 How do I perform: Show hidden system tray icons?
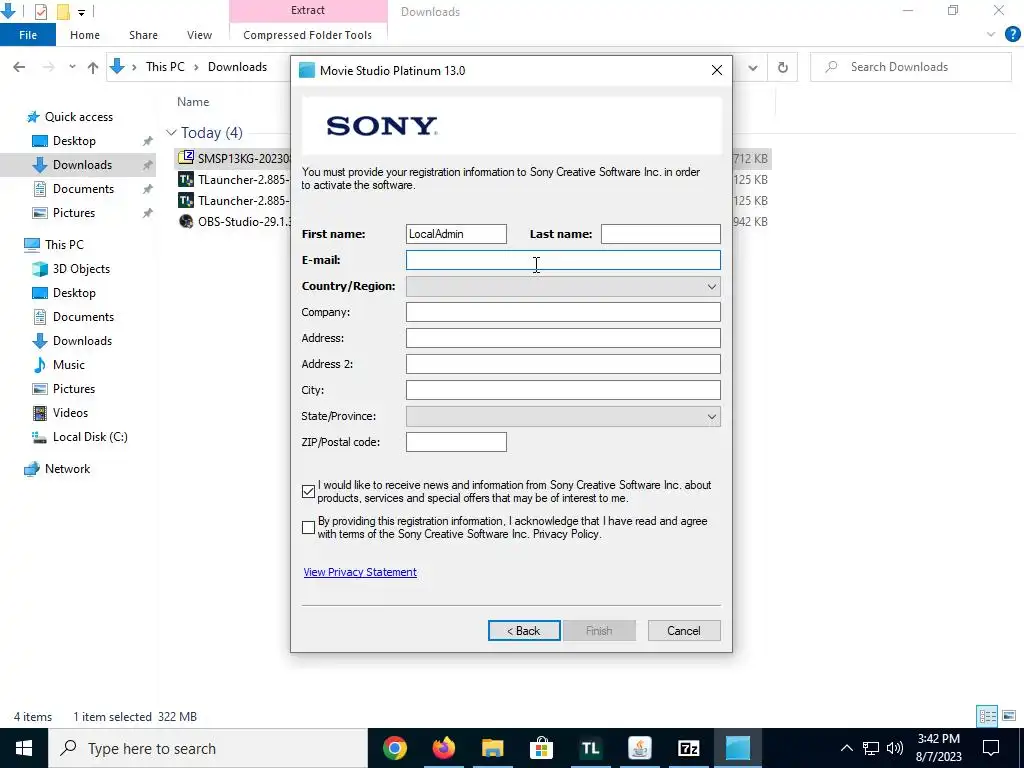846,748
